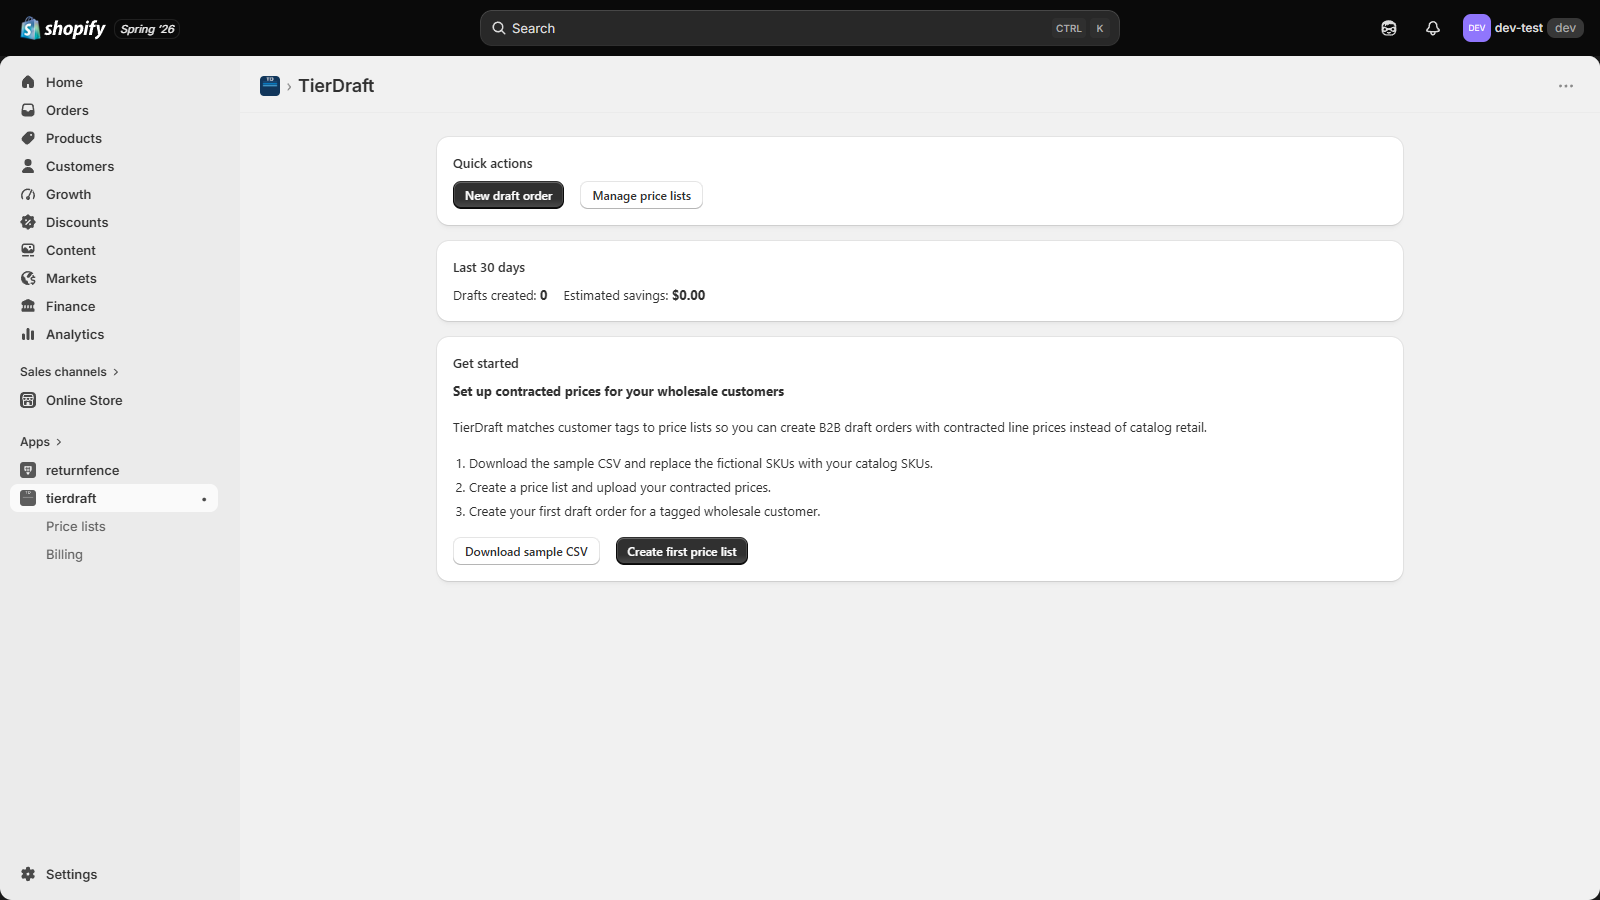
Task: Go to Orders
Action: pos(114,110)
